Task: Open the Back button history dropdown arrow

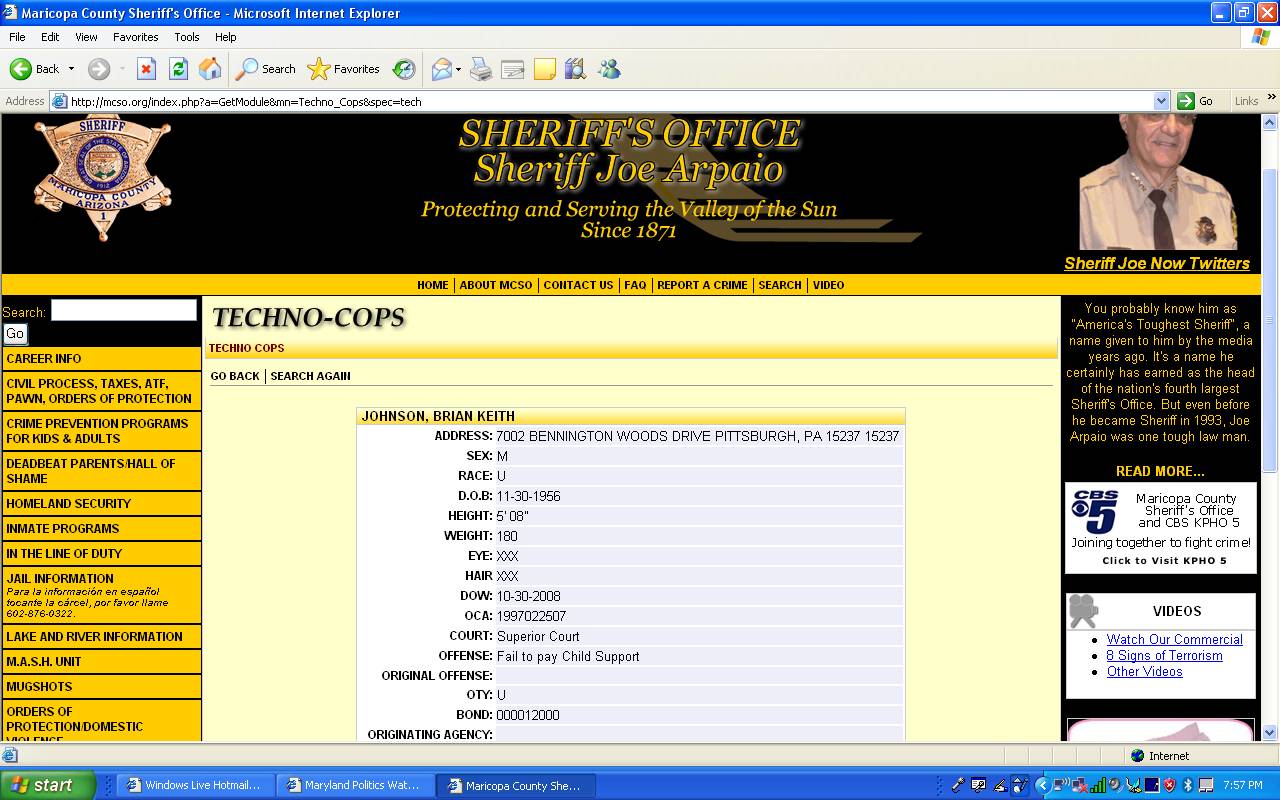Action: coord(71,69)
